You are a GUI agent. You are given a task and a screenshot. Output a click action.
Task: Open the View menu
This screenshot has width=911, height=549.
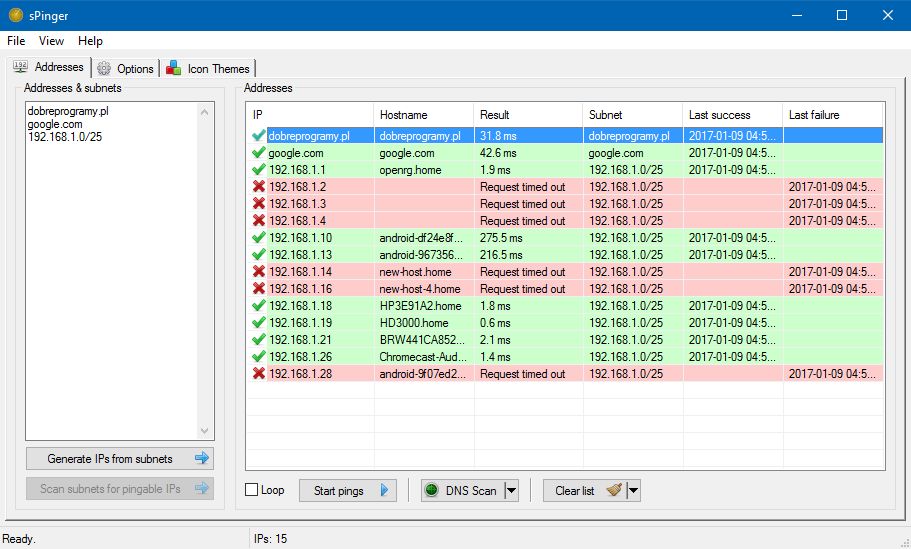tap(51, 41)
